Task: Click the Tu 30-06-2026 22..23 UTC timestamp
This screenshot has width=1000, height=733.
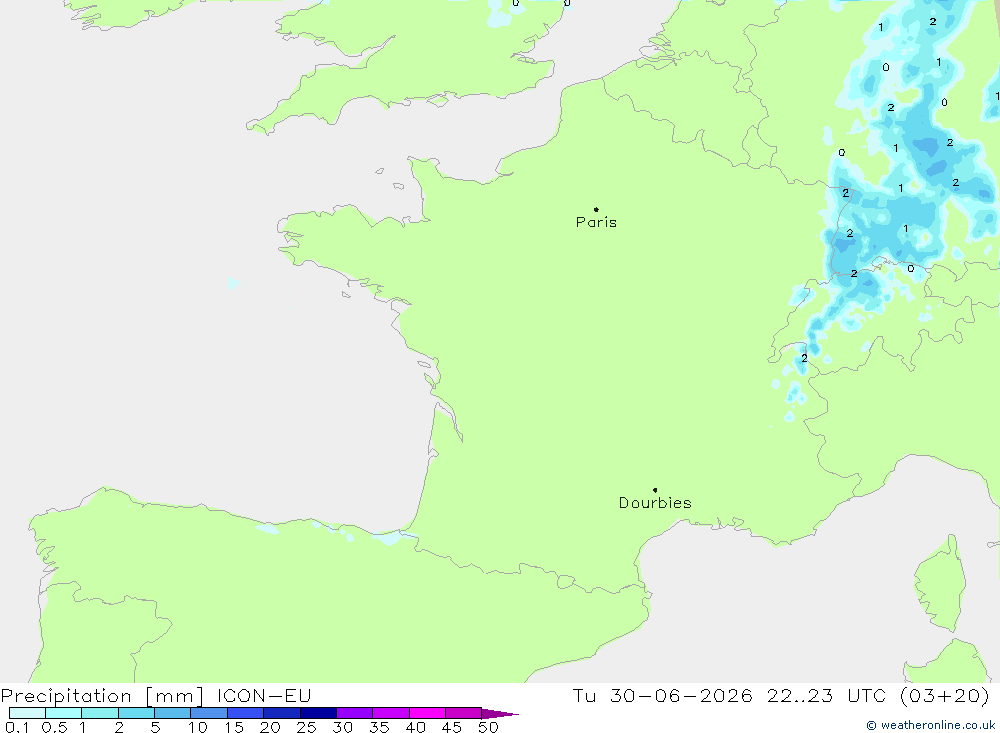Action: 781,695
